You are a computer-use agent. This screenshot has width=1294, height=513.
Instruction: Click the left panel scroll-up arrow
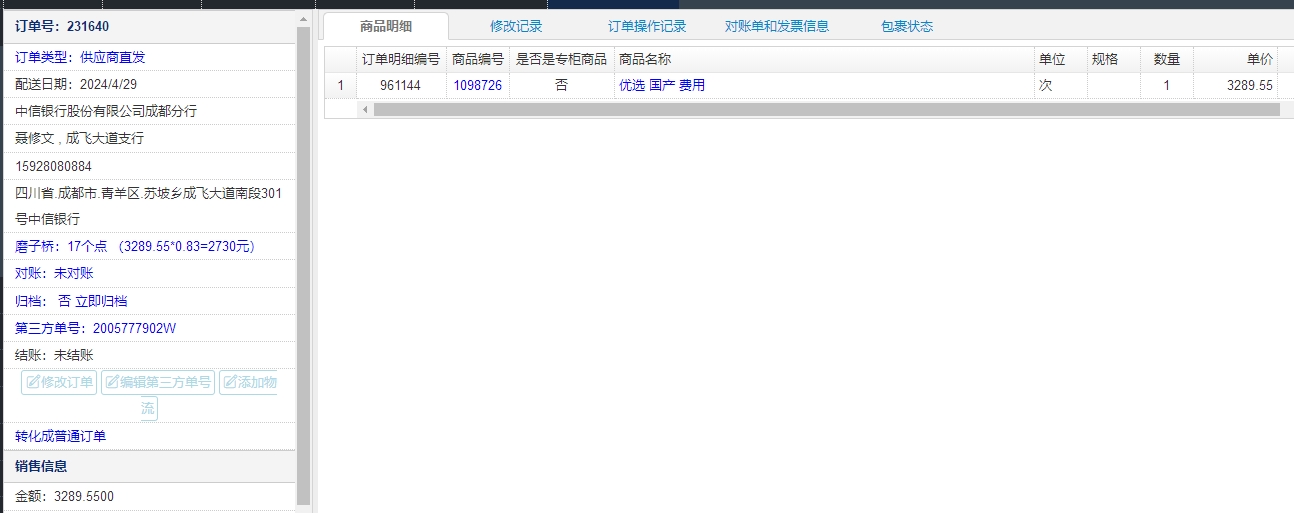(x=303, y=19)
